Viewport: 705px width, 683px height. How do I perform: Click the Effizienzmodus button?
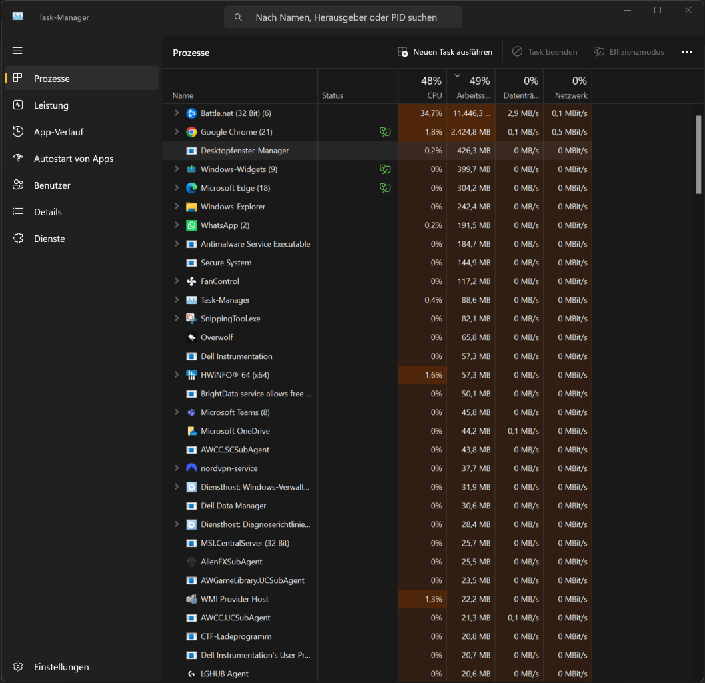pyautogui.click(x=629, y=52)
